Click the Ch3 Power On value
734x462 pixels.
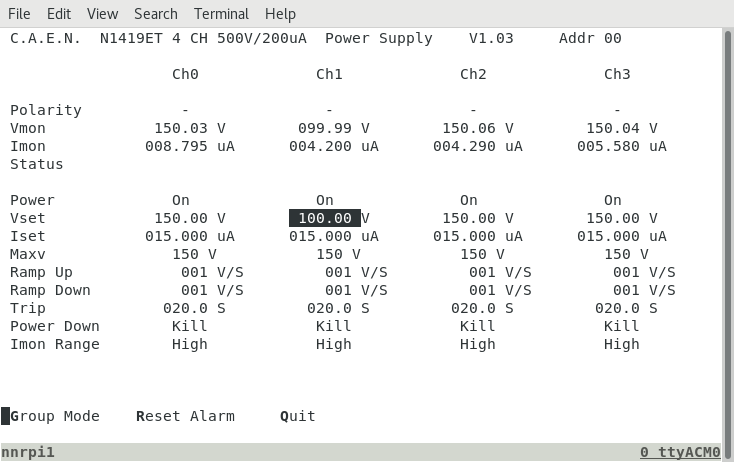pos(613,200)
